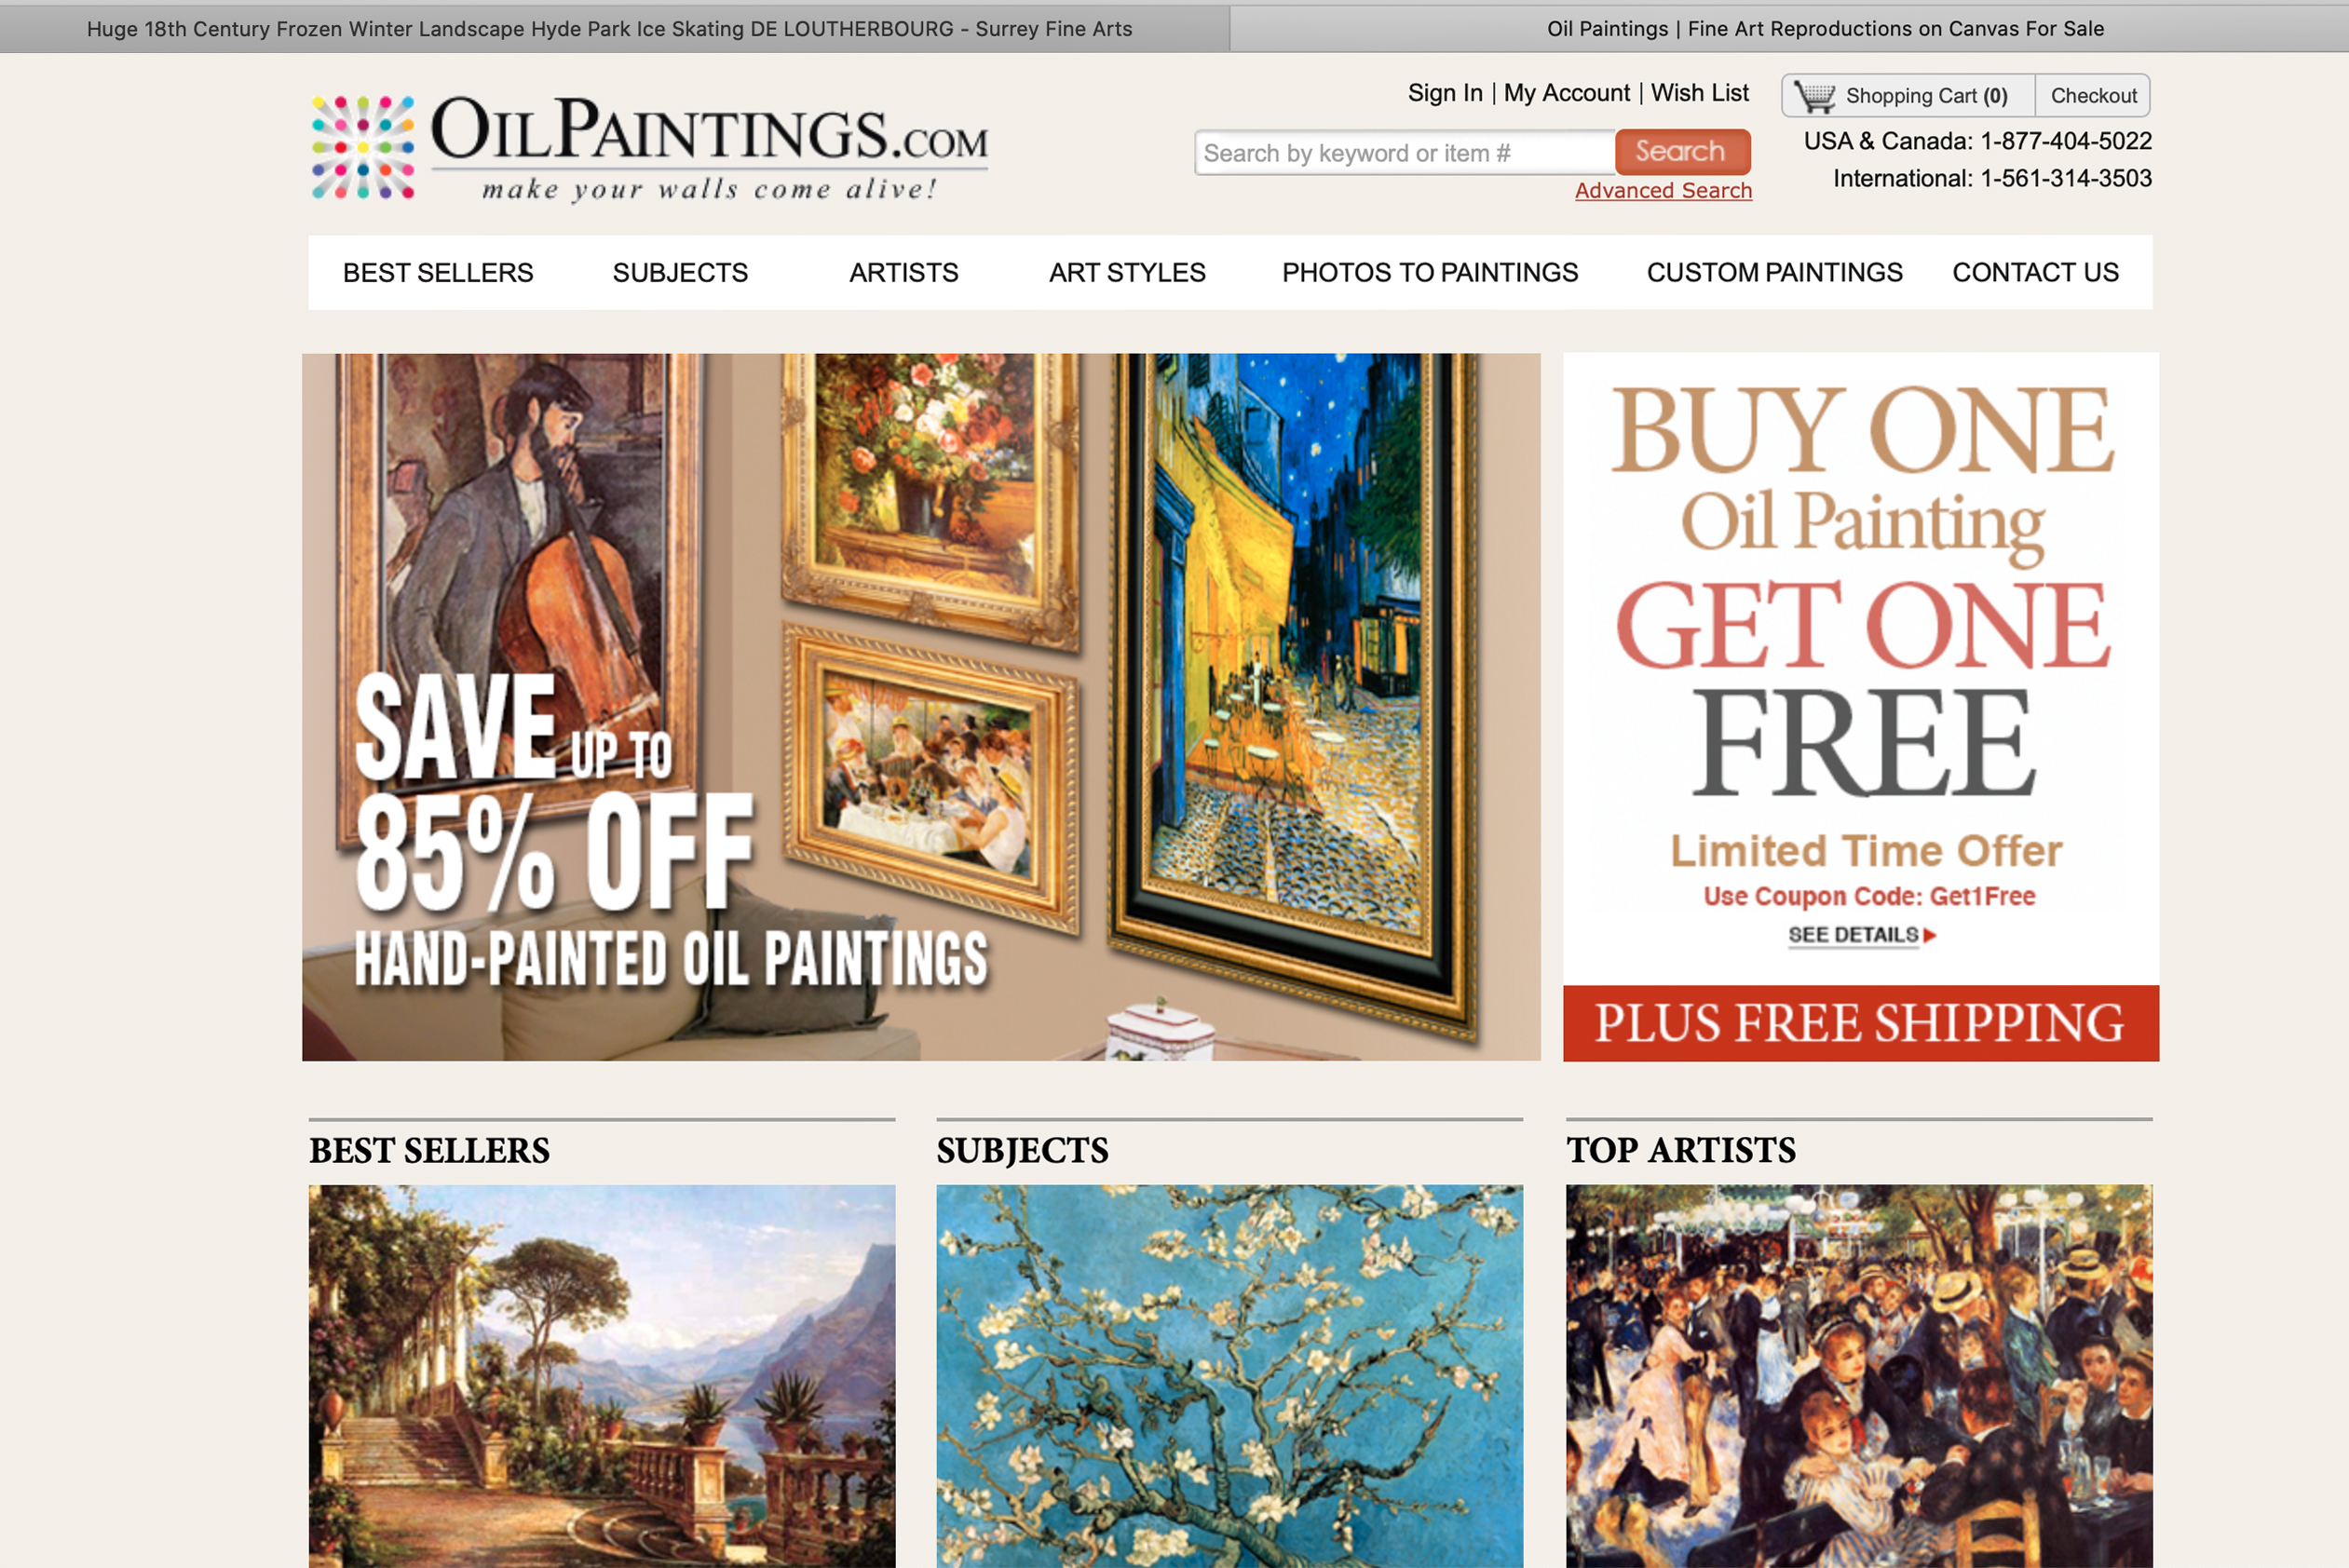Open the Contact Us page
Image resolution: width=2349 pixels, height=1568 pixels.
click(x=2035, y=272)
